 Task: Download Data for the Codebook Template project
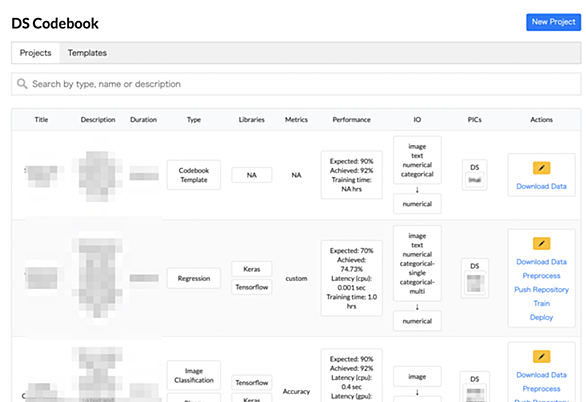point(541,186)
